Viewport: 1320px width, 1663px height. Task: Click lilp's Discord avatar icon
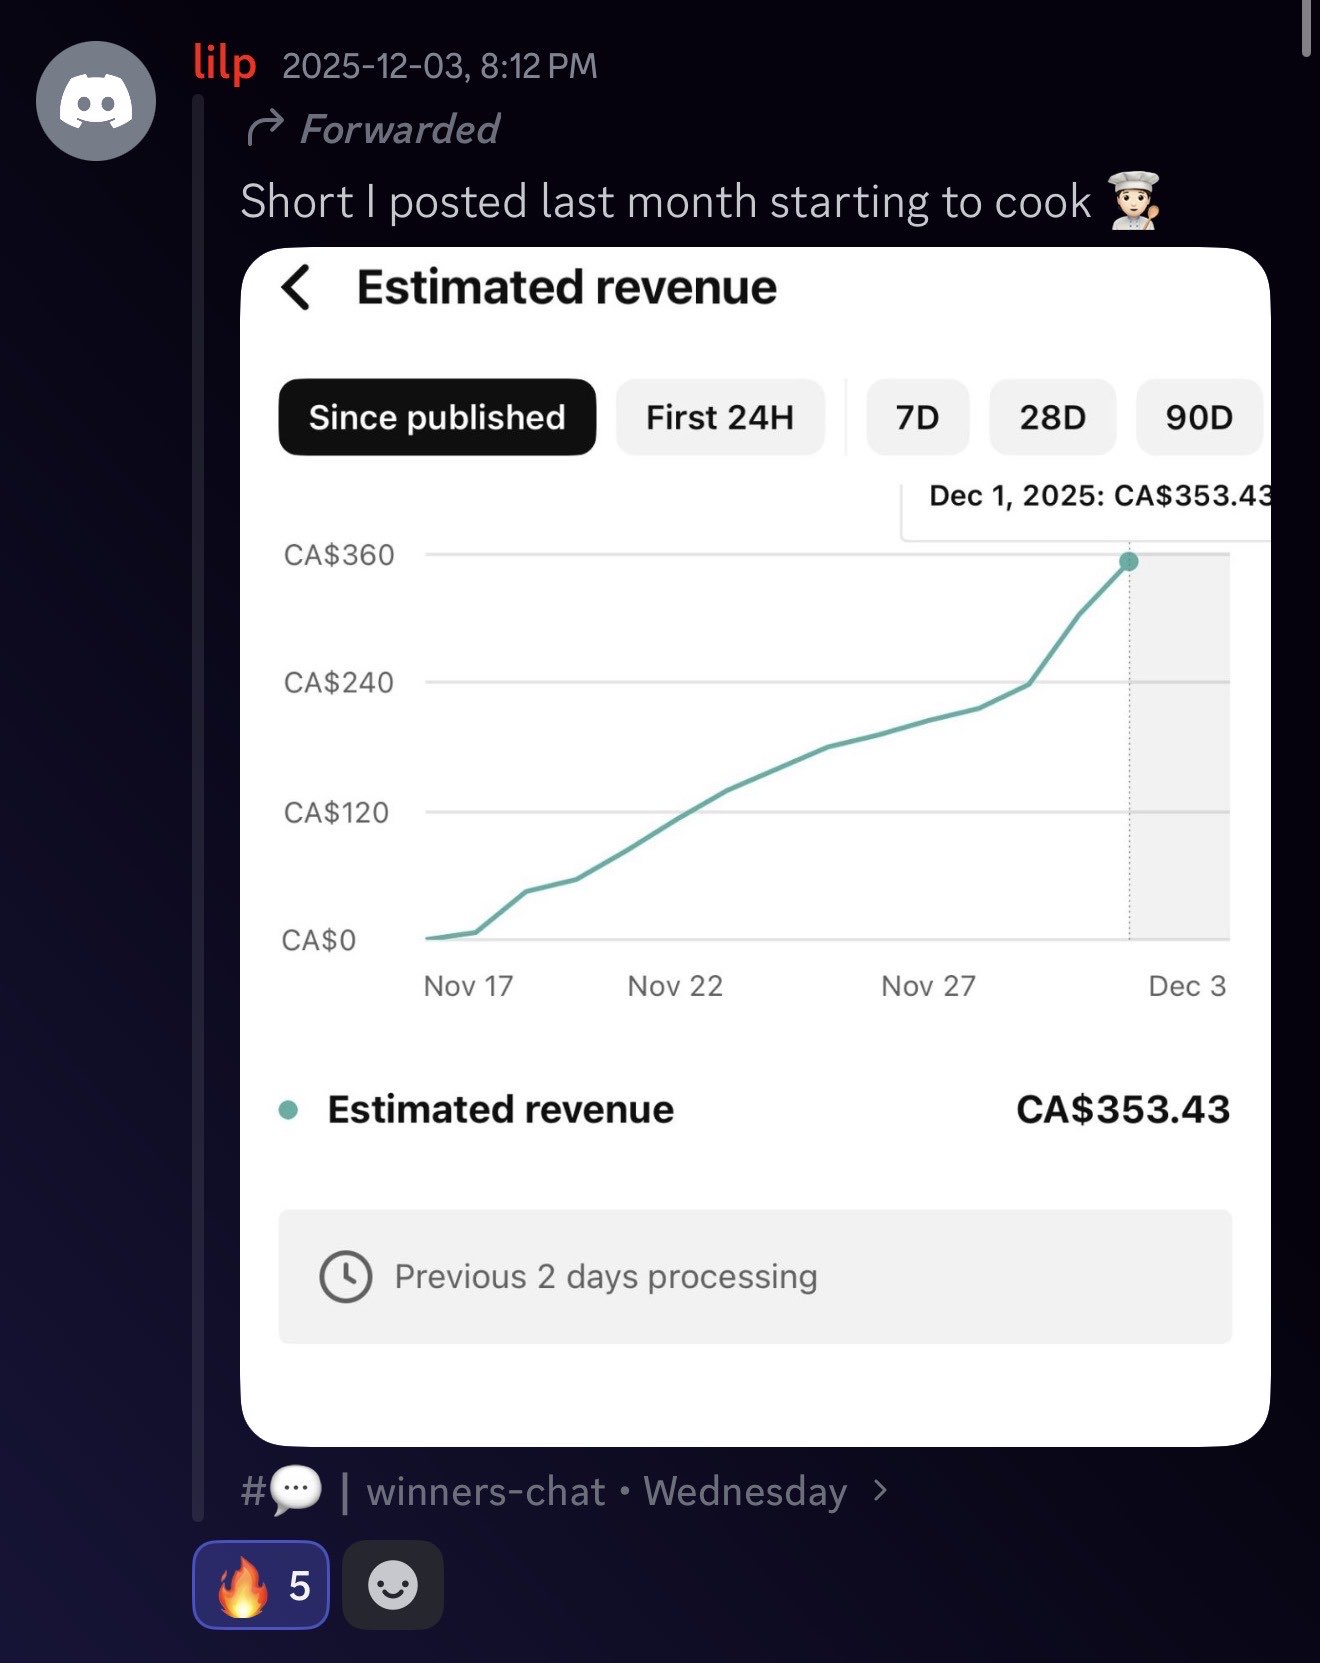tap(96, 101)
